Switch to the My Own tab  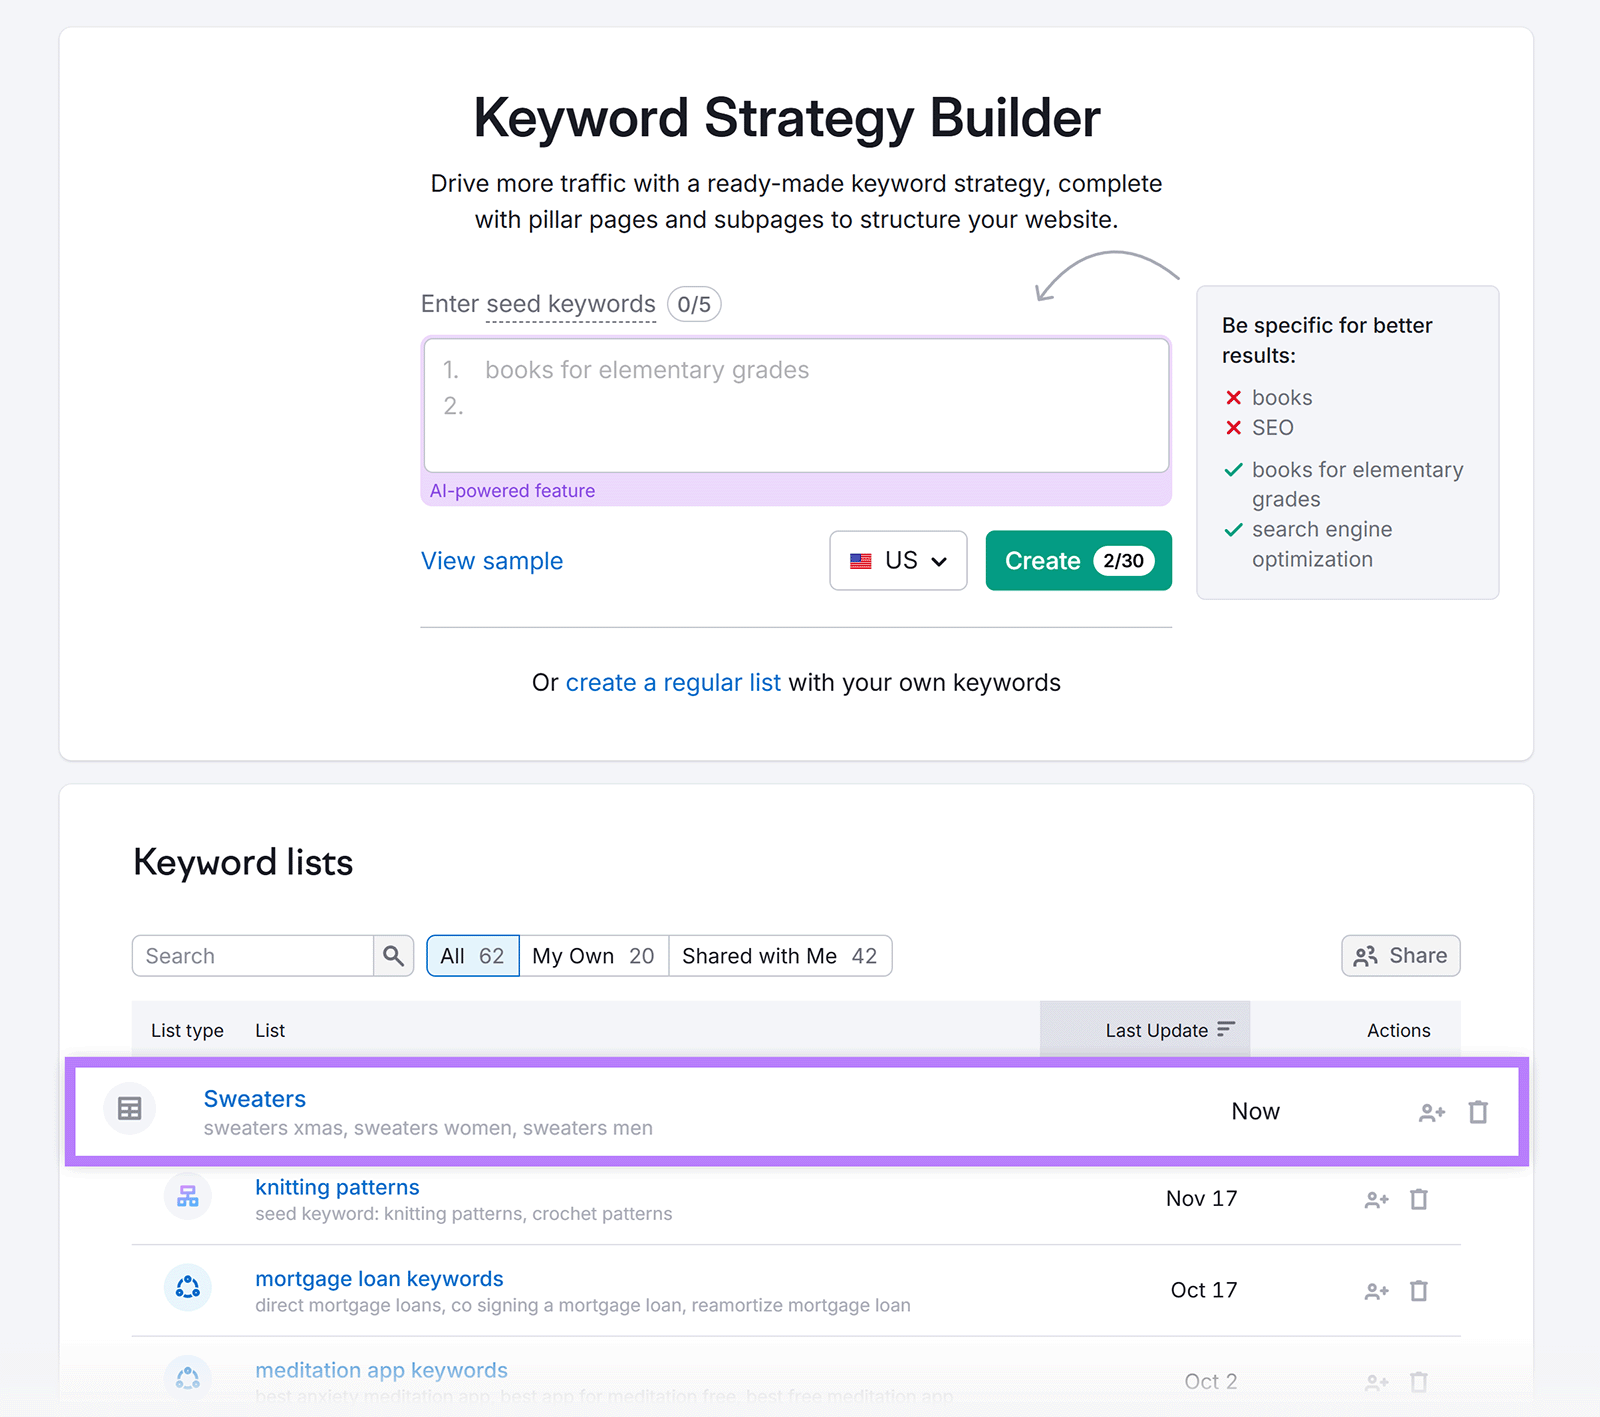592,955
